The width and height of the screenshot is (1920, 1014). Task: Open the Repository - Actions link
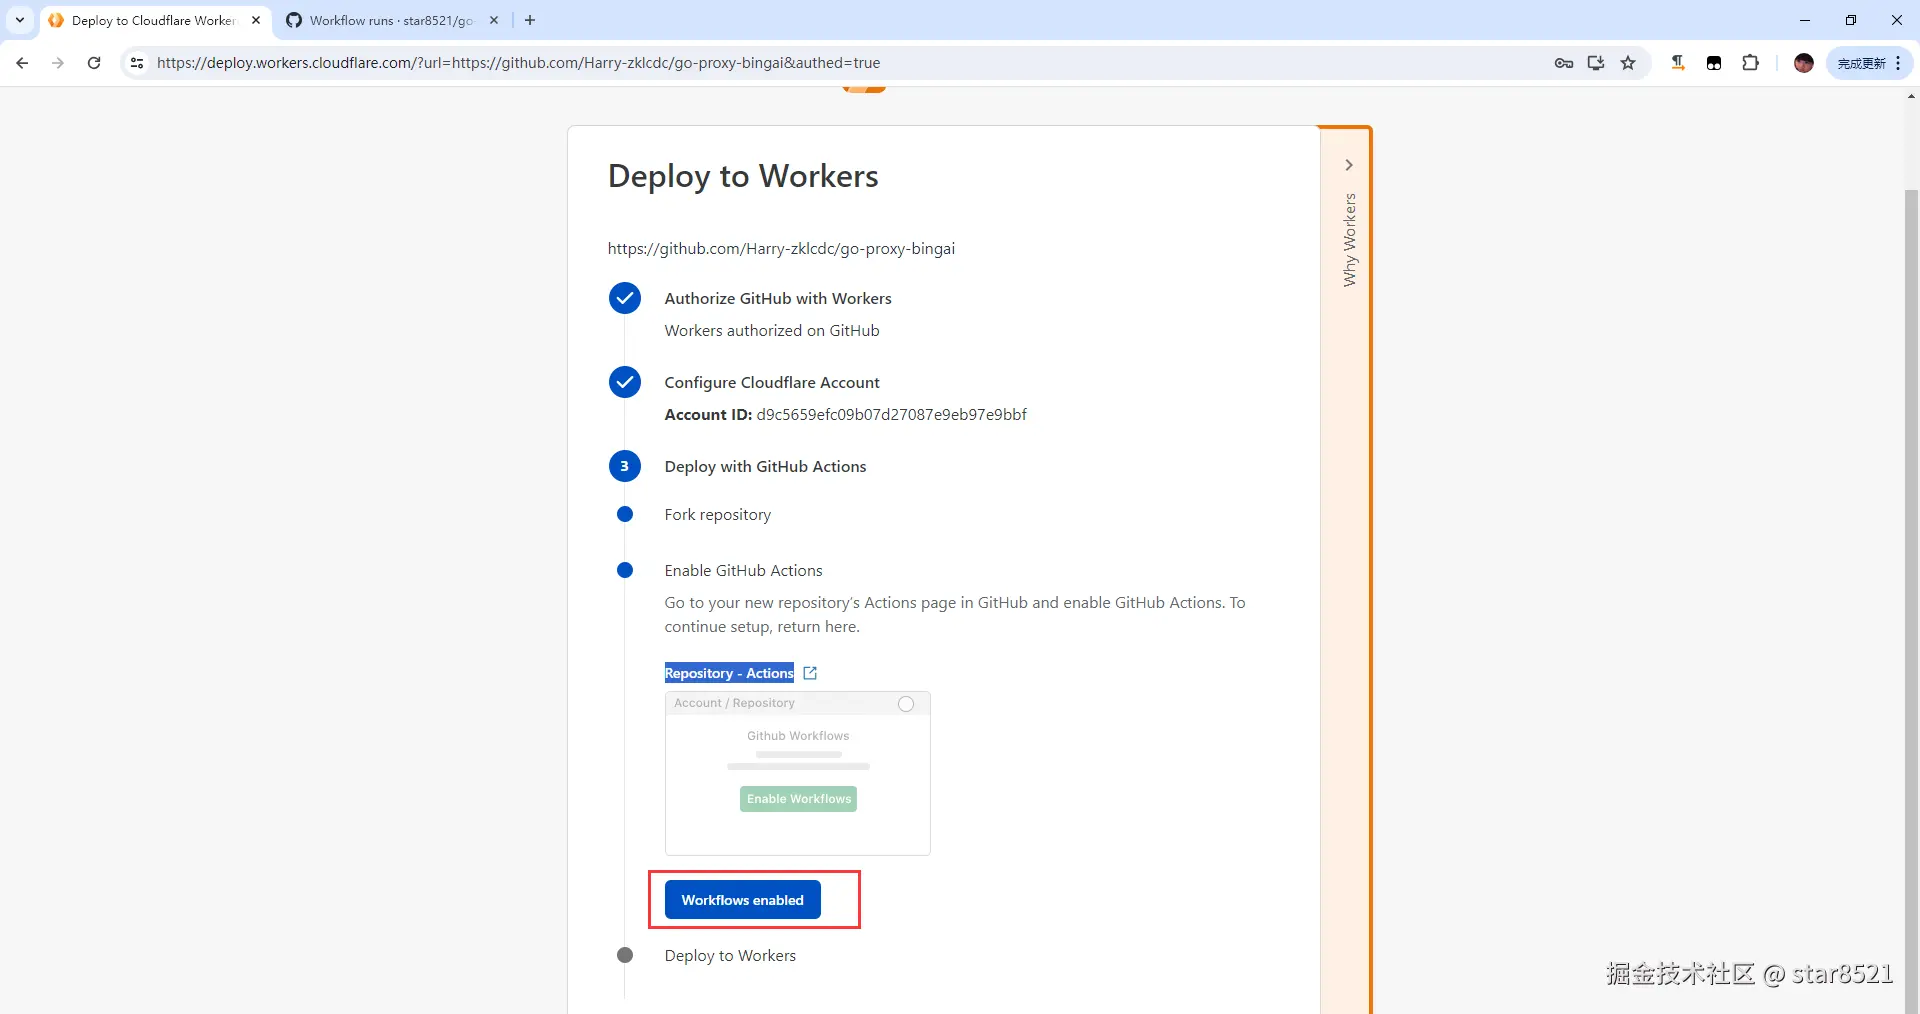[x=729, y=673]
